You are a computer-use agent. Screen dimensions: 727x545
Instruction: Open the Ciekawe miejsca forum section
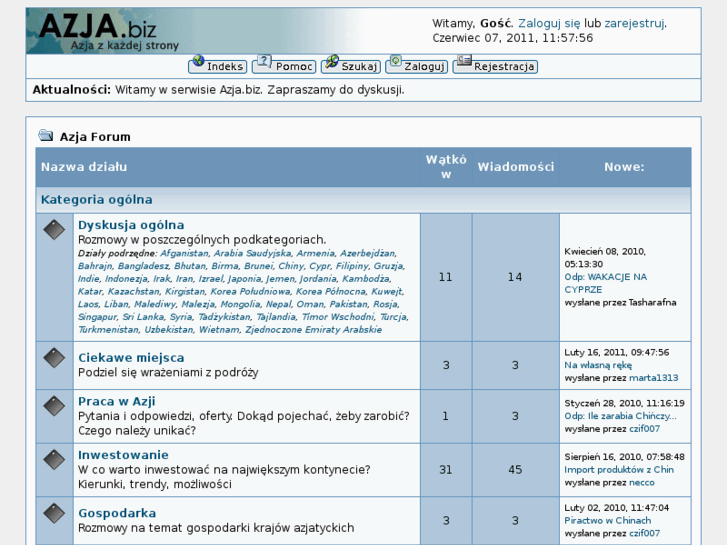click(131, 357)
